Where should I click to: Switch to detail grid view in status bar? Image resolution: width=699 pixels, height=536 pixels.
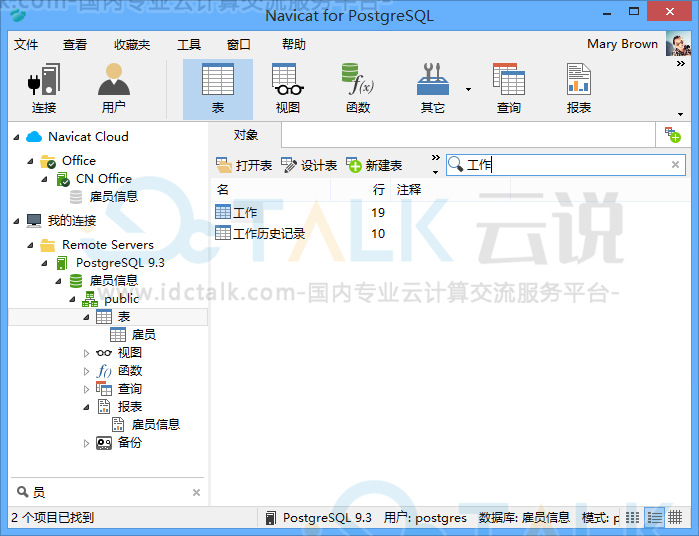pos(675,518)
